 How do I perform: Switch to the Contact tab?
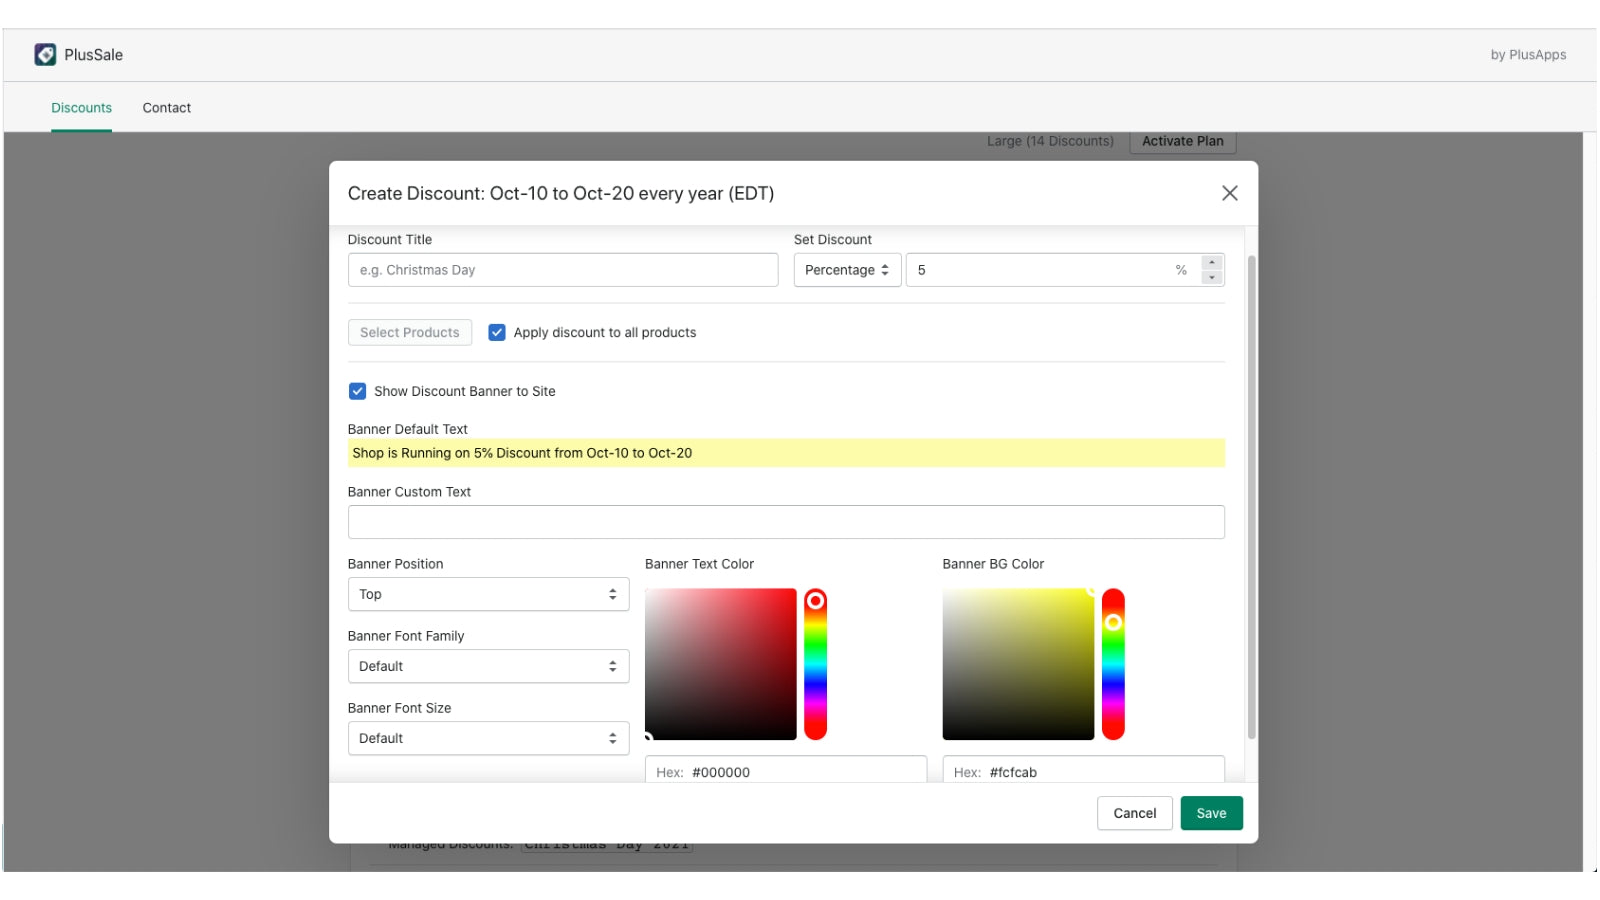coord(166,107)
